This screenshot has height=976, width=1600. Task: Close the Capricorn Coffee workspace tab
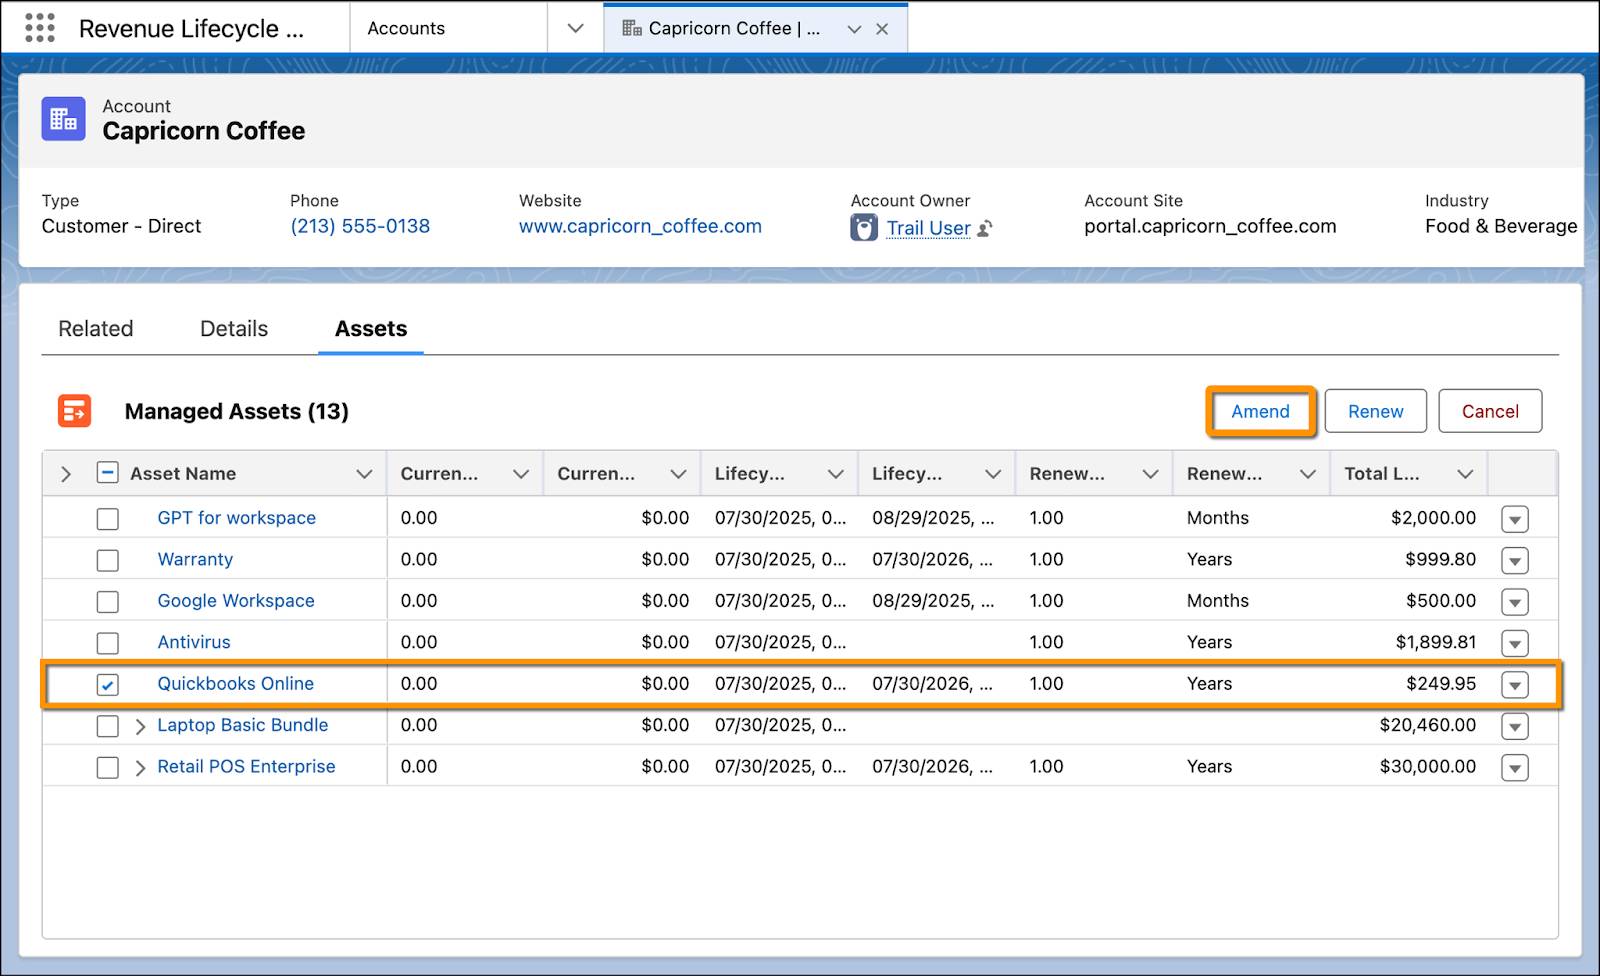click(882, 29)
